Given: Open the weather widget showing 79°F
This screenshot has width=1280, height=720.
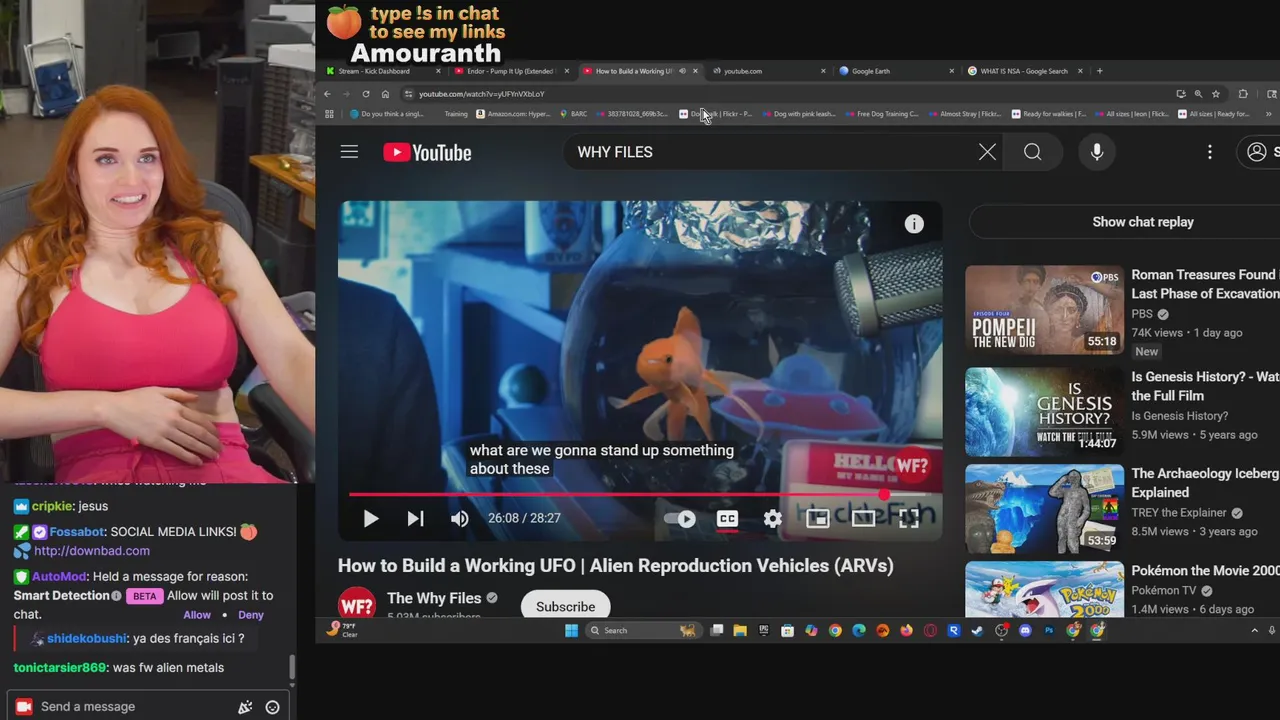Looking at the screenshot, I should (341, 630).
